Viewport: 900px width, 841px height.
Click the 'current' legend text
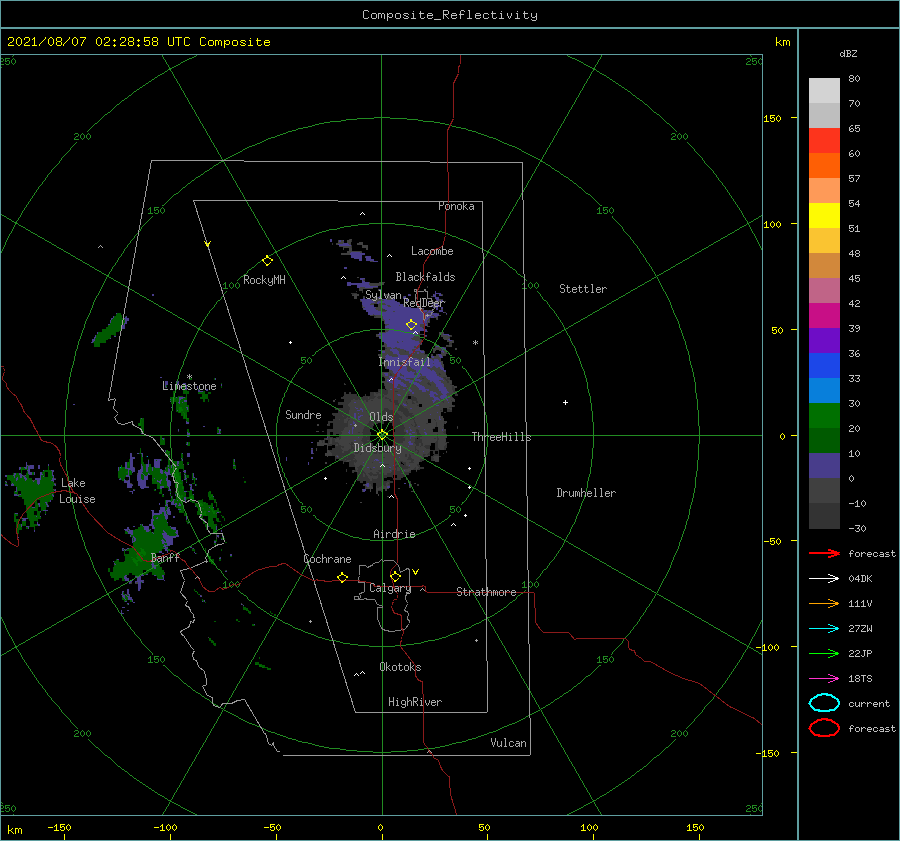869,703
